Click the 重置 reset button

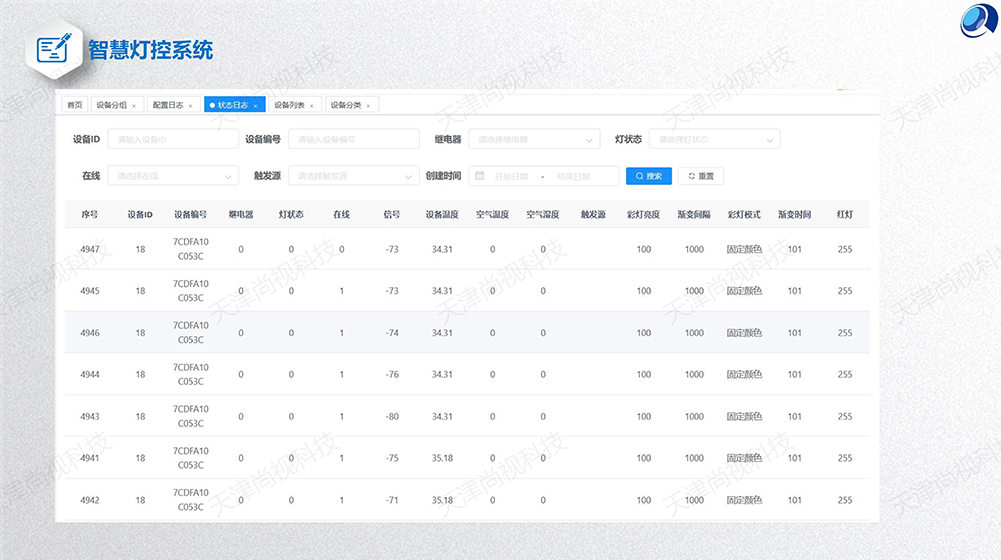point(700,176)
